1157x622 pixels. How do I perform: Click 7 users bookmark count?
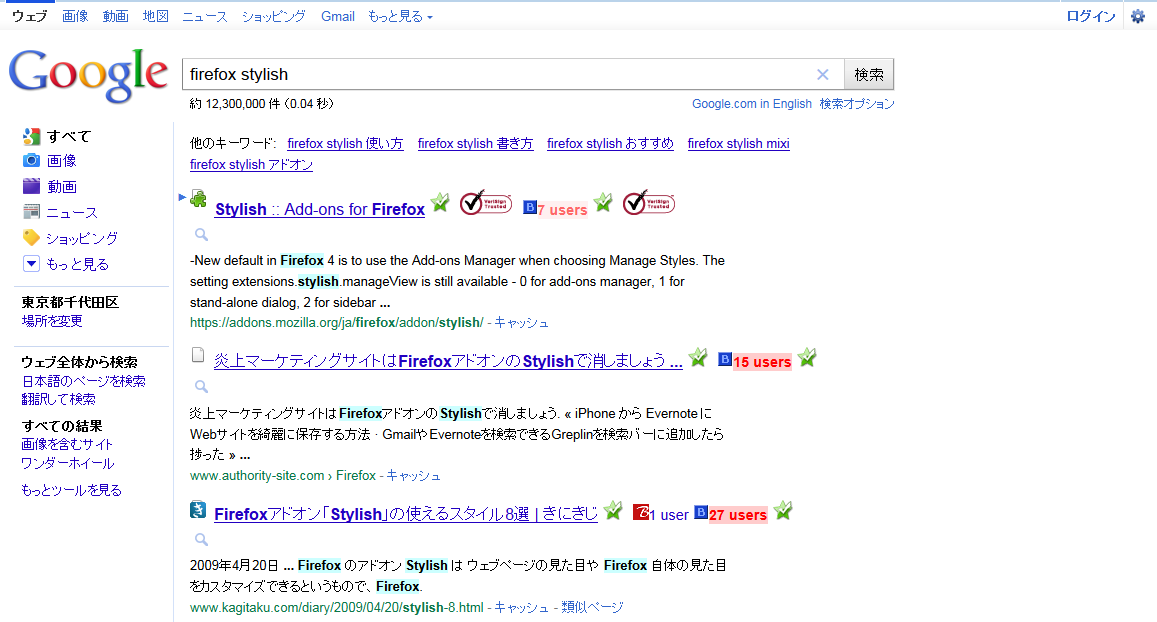(x=562, y=210)
